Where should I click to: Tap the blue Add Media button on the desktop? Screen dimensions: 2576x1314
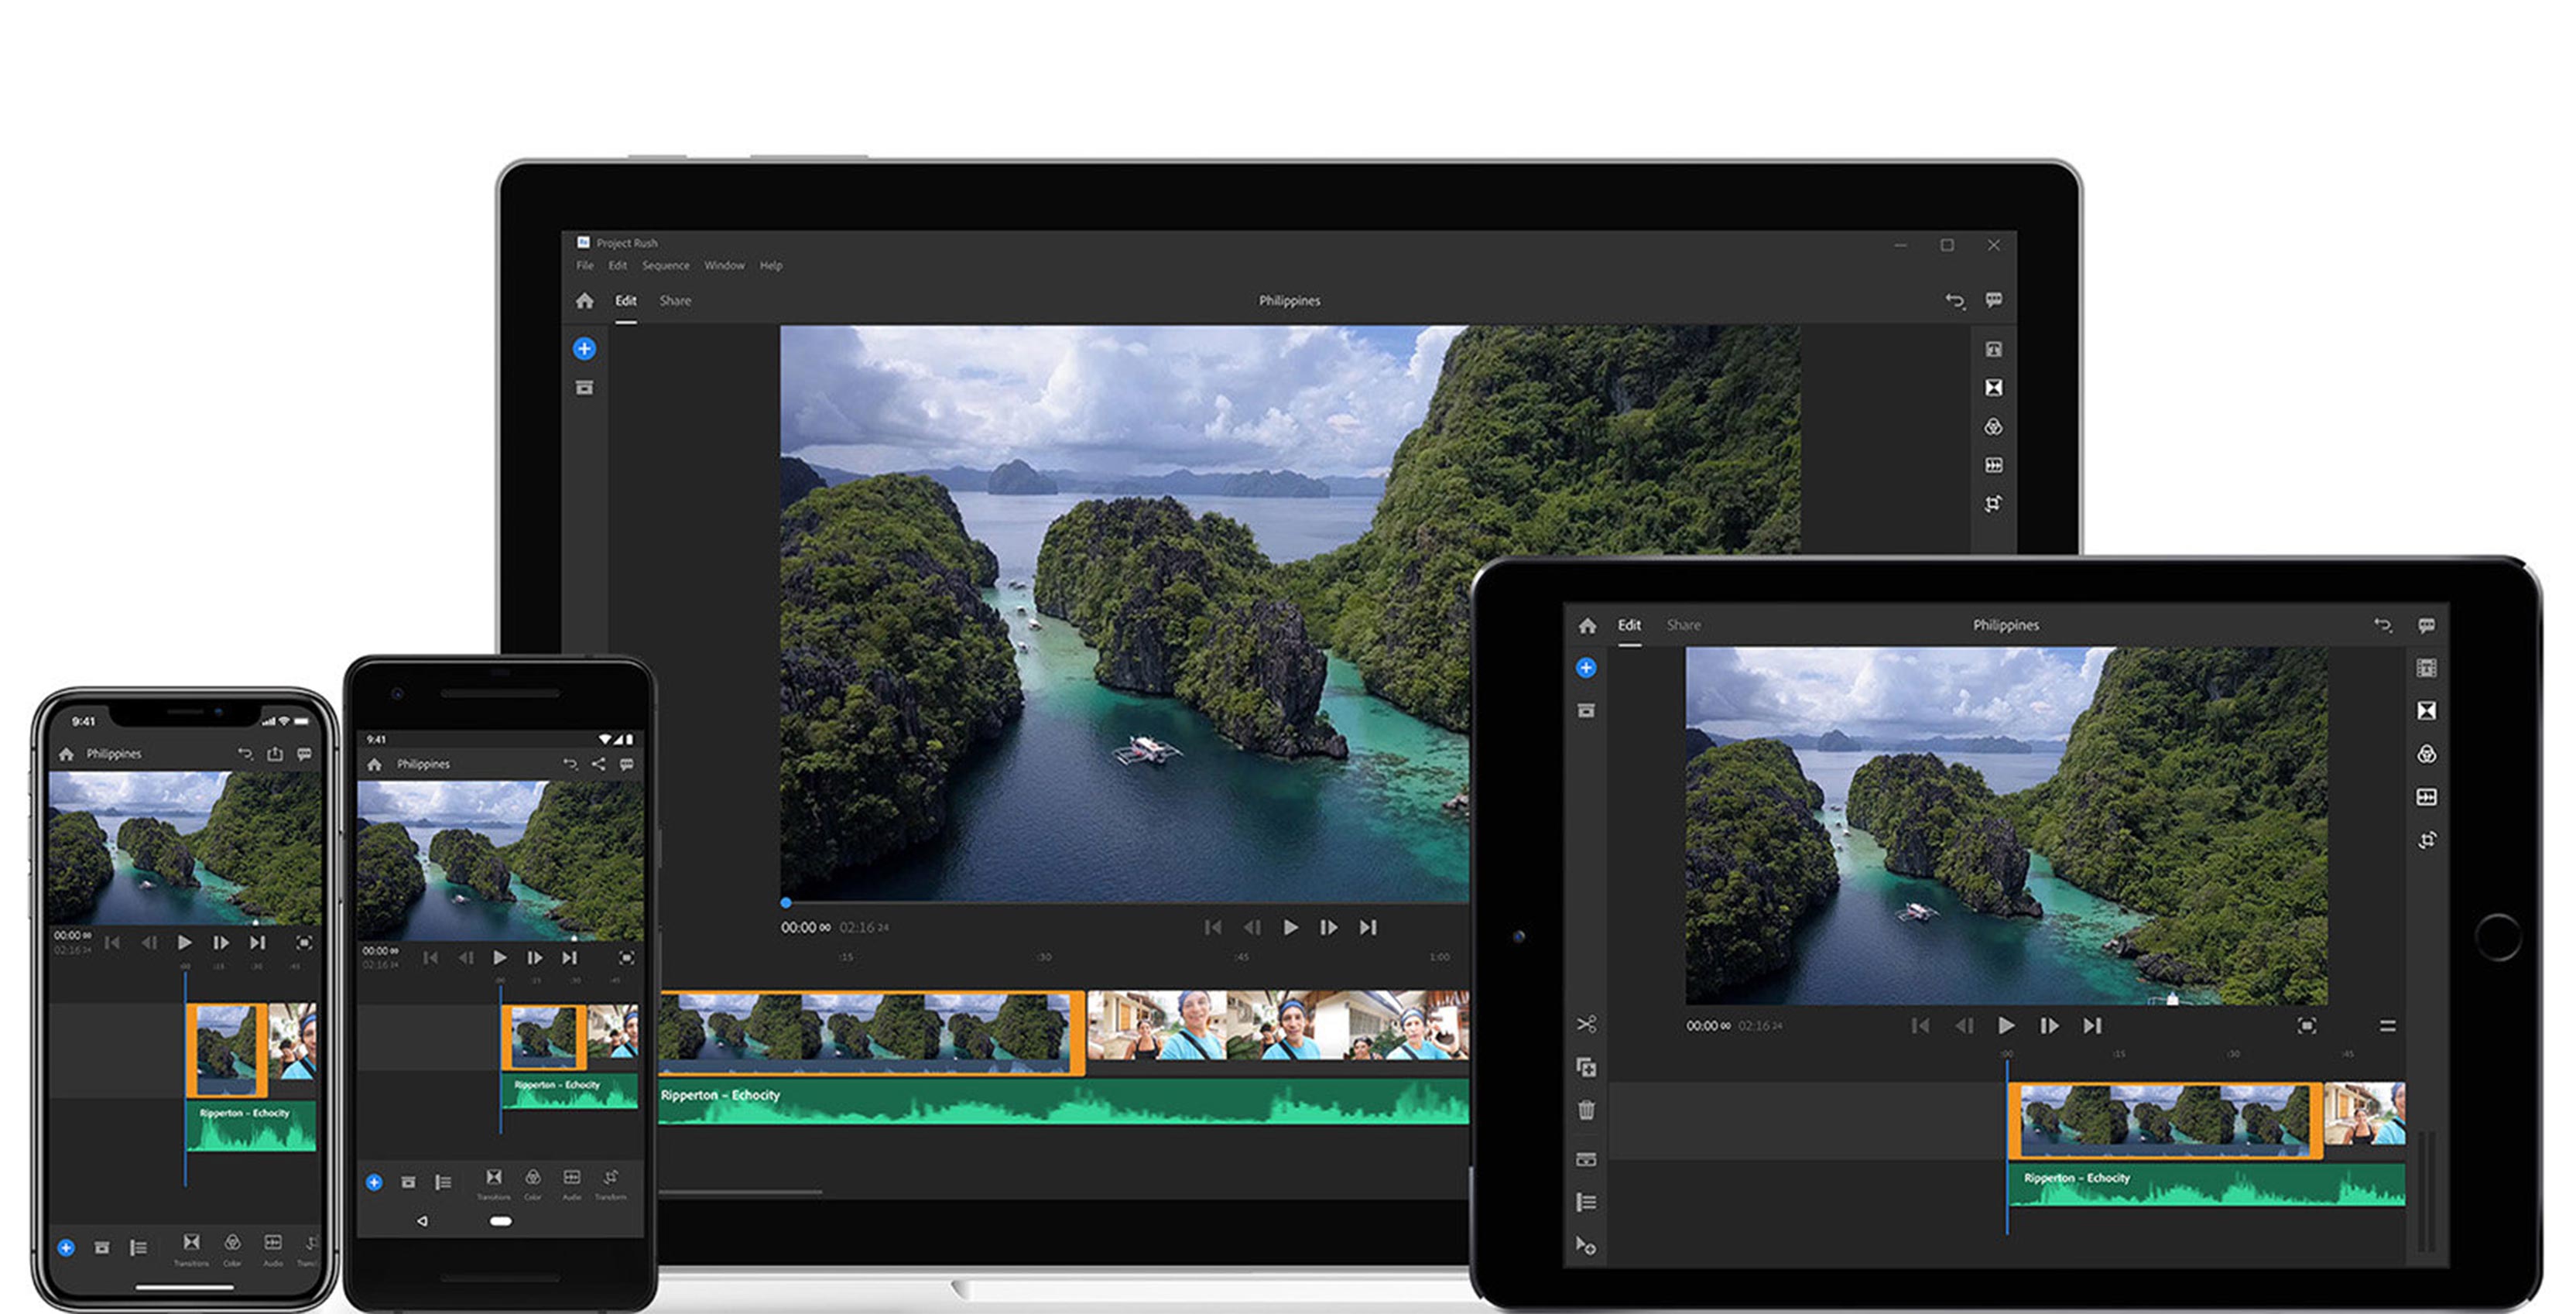pos(586,349)
